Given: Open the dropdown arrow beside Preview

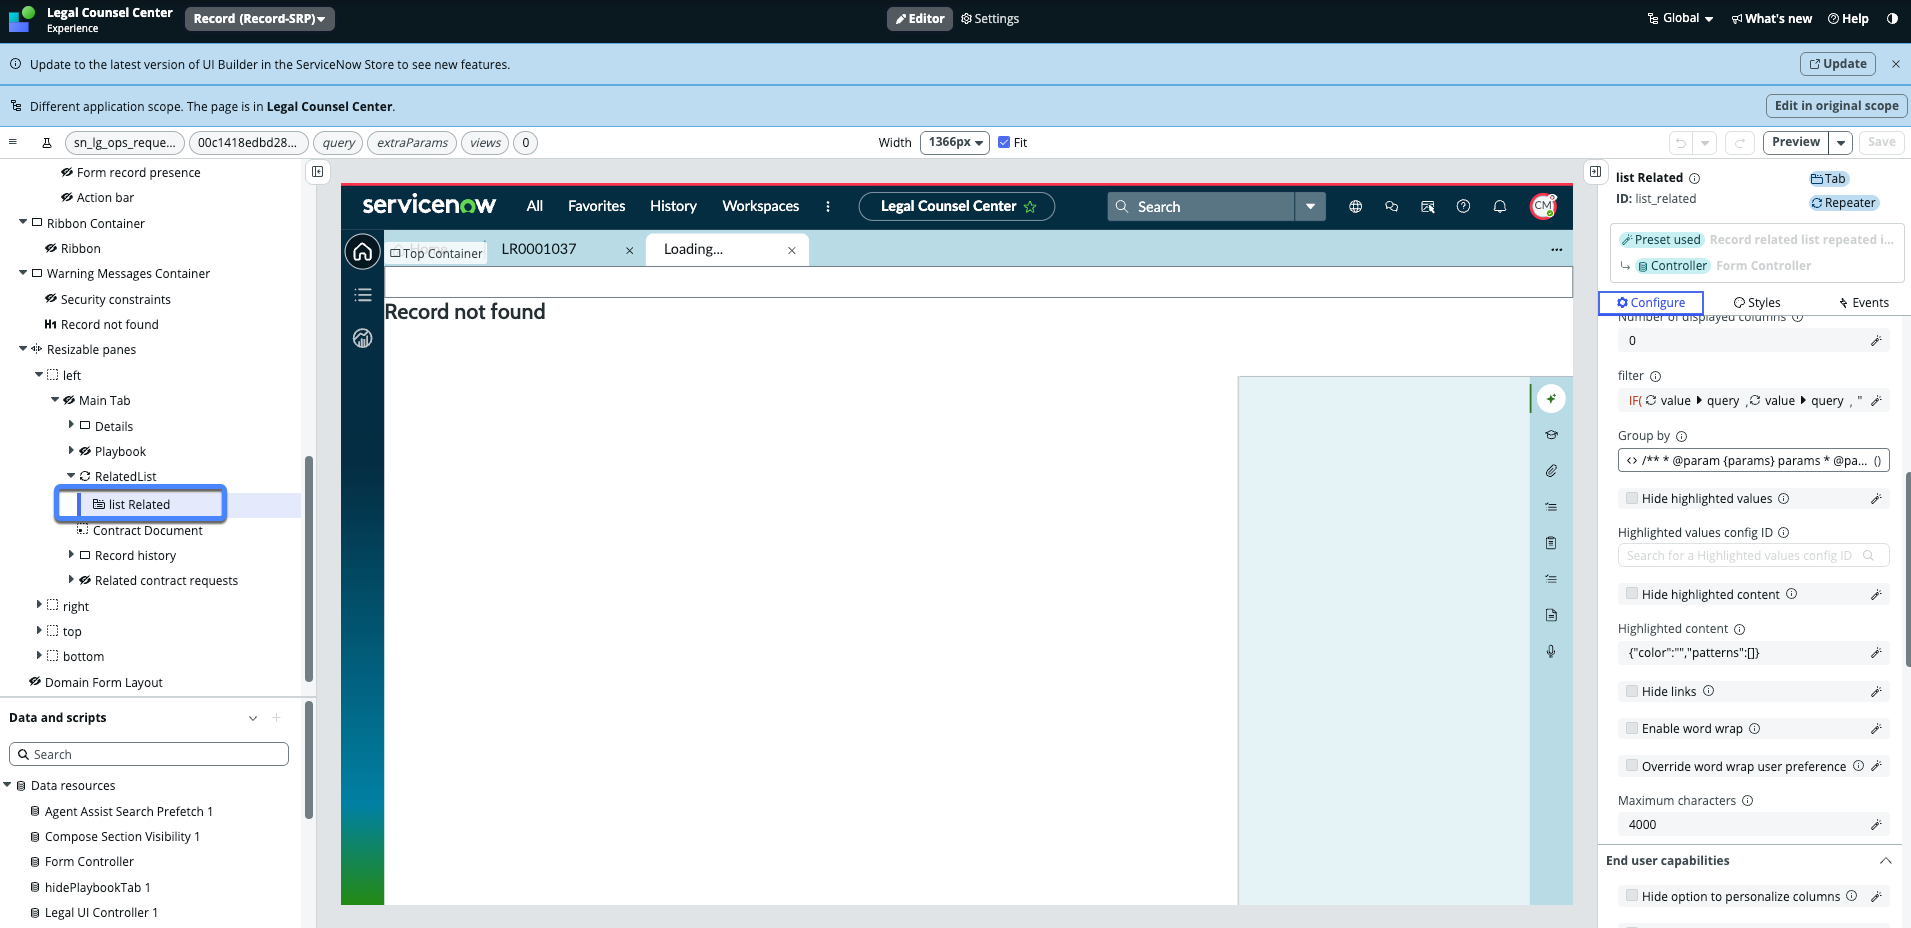Looking at the screenshot, I should (x=1841, y=143).
